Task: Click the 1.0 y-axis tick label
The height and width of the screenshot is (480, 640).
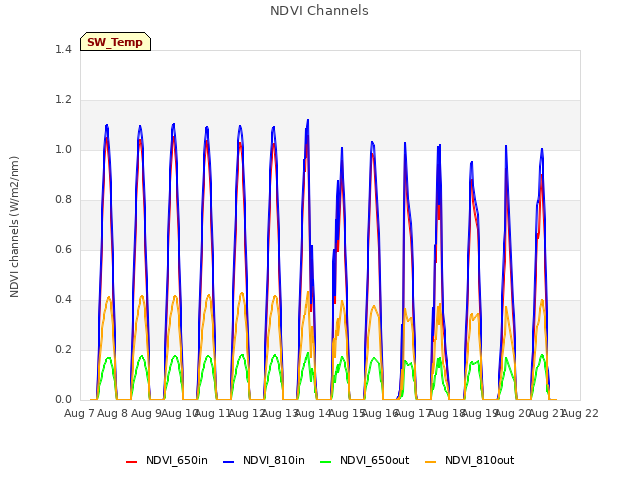Action: coord(63,149)
